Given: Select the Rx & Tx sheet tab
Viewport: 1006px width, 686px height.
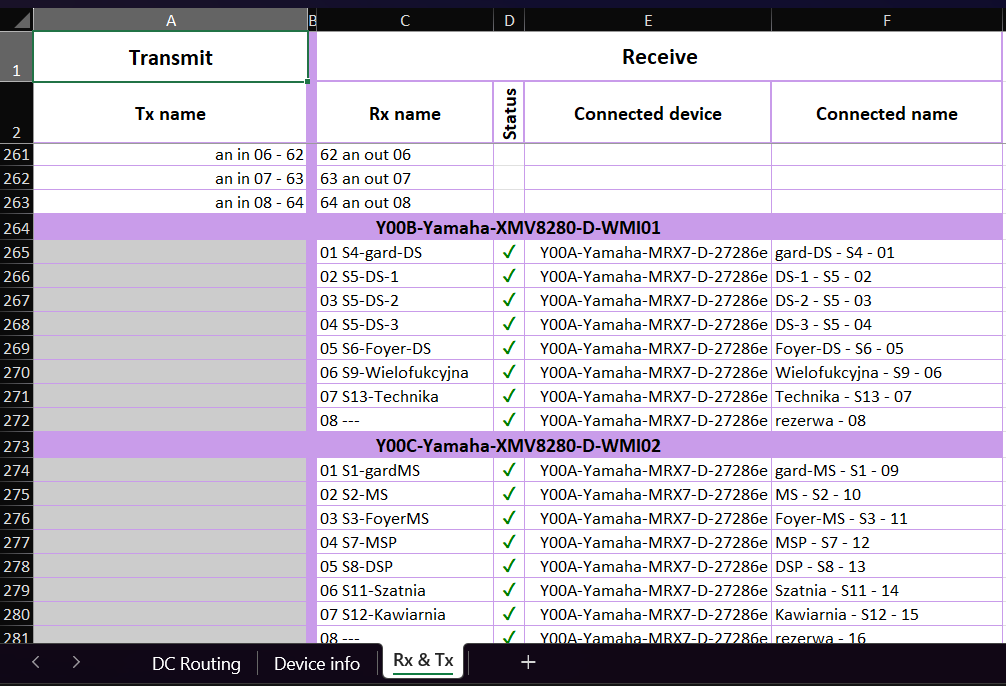Looking at the screenshot, I should coord(423,660).
